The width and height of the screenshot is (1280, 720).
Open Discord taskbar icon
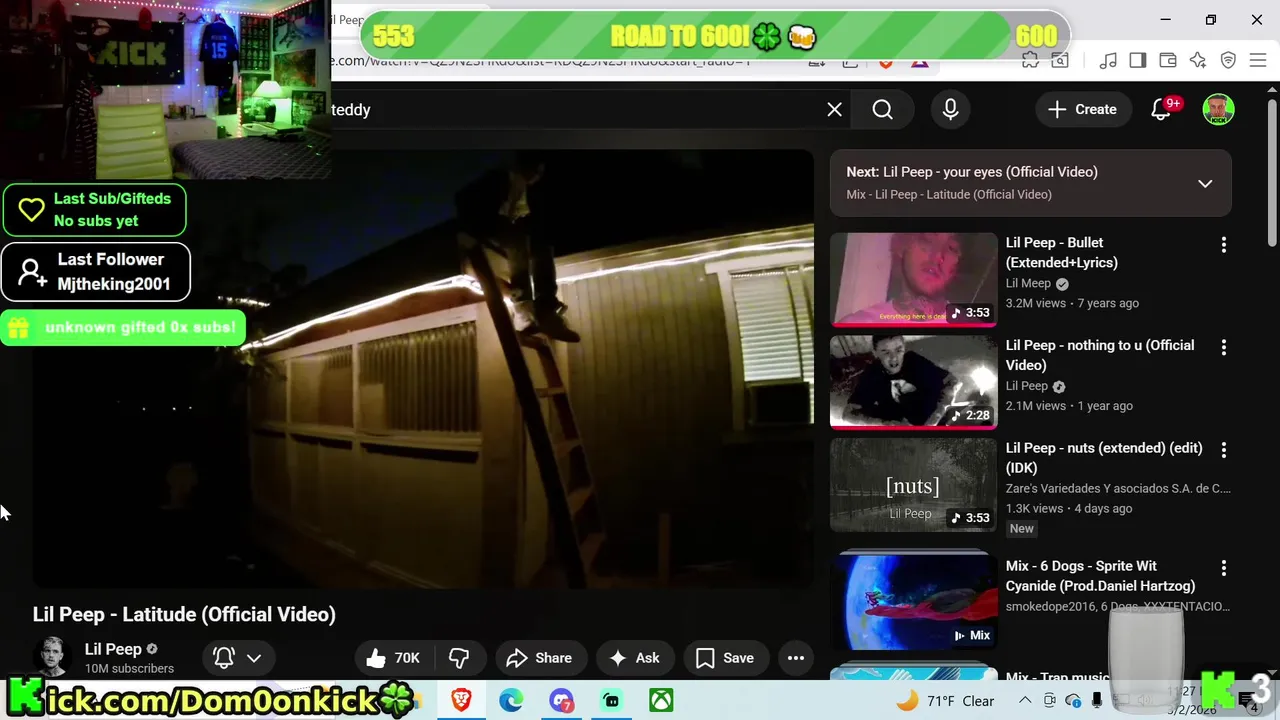click(561, 700)
